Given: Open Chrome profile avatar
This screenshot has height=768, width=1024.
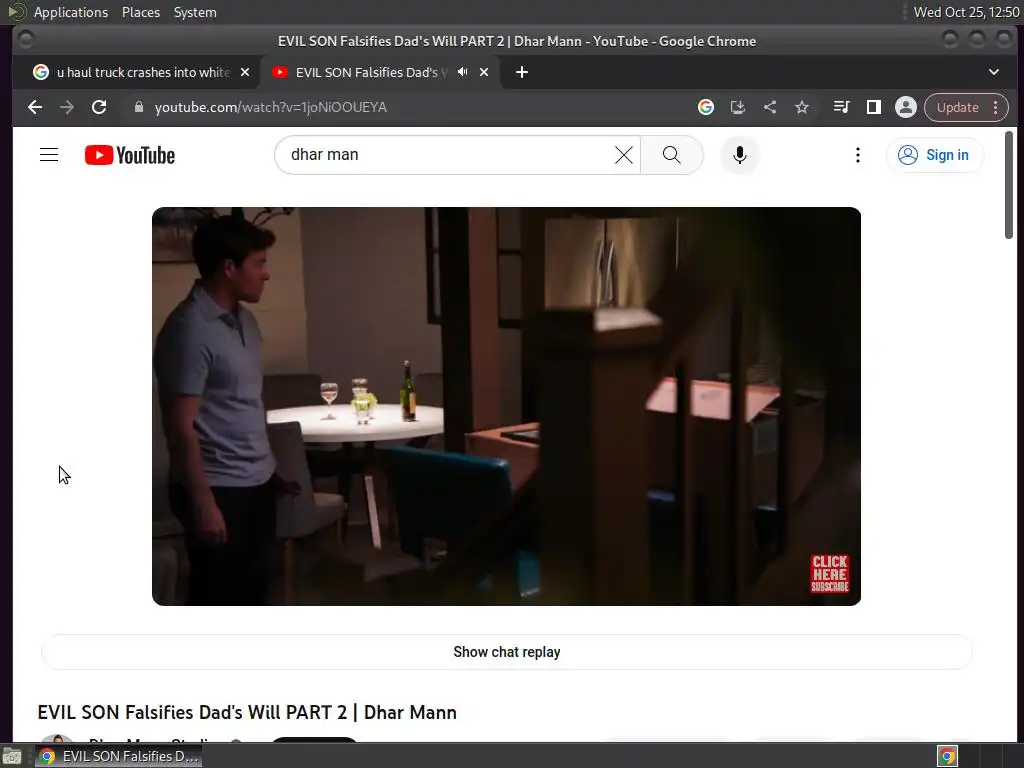Looking at the screenshot, I should tap(906, 107).
